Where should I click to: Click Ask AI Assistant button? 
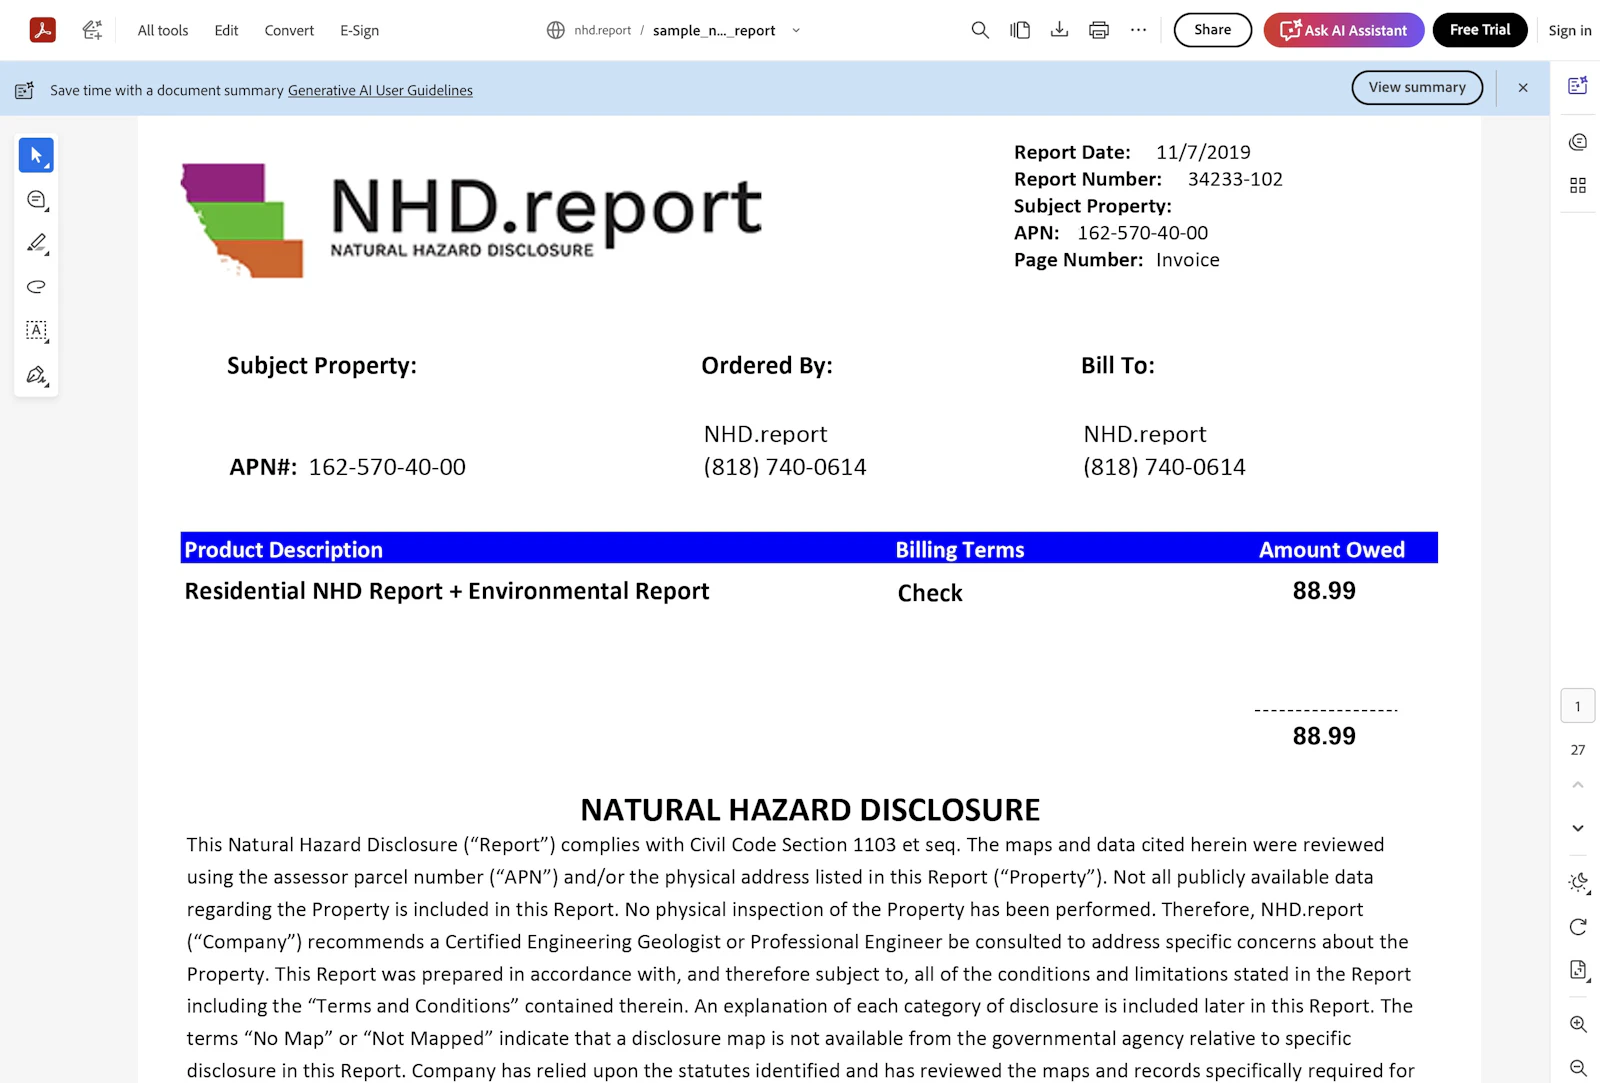tap(1344, 30)
